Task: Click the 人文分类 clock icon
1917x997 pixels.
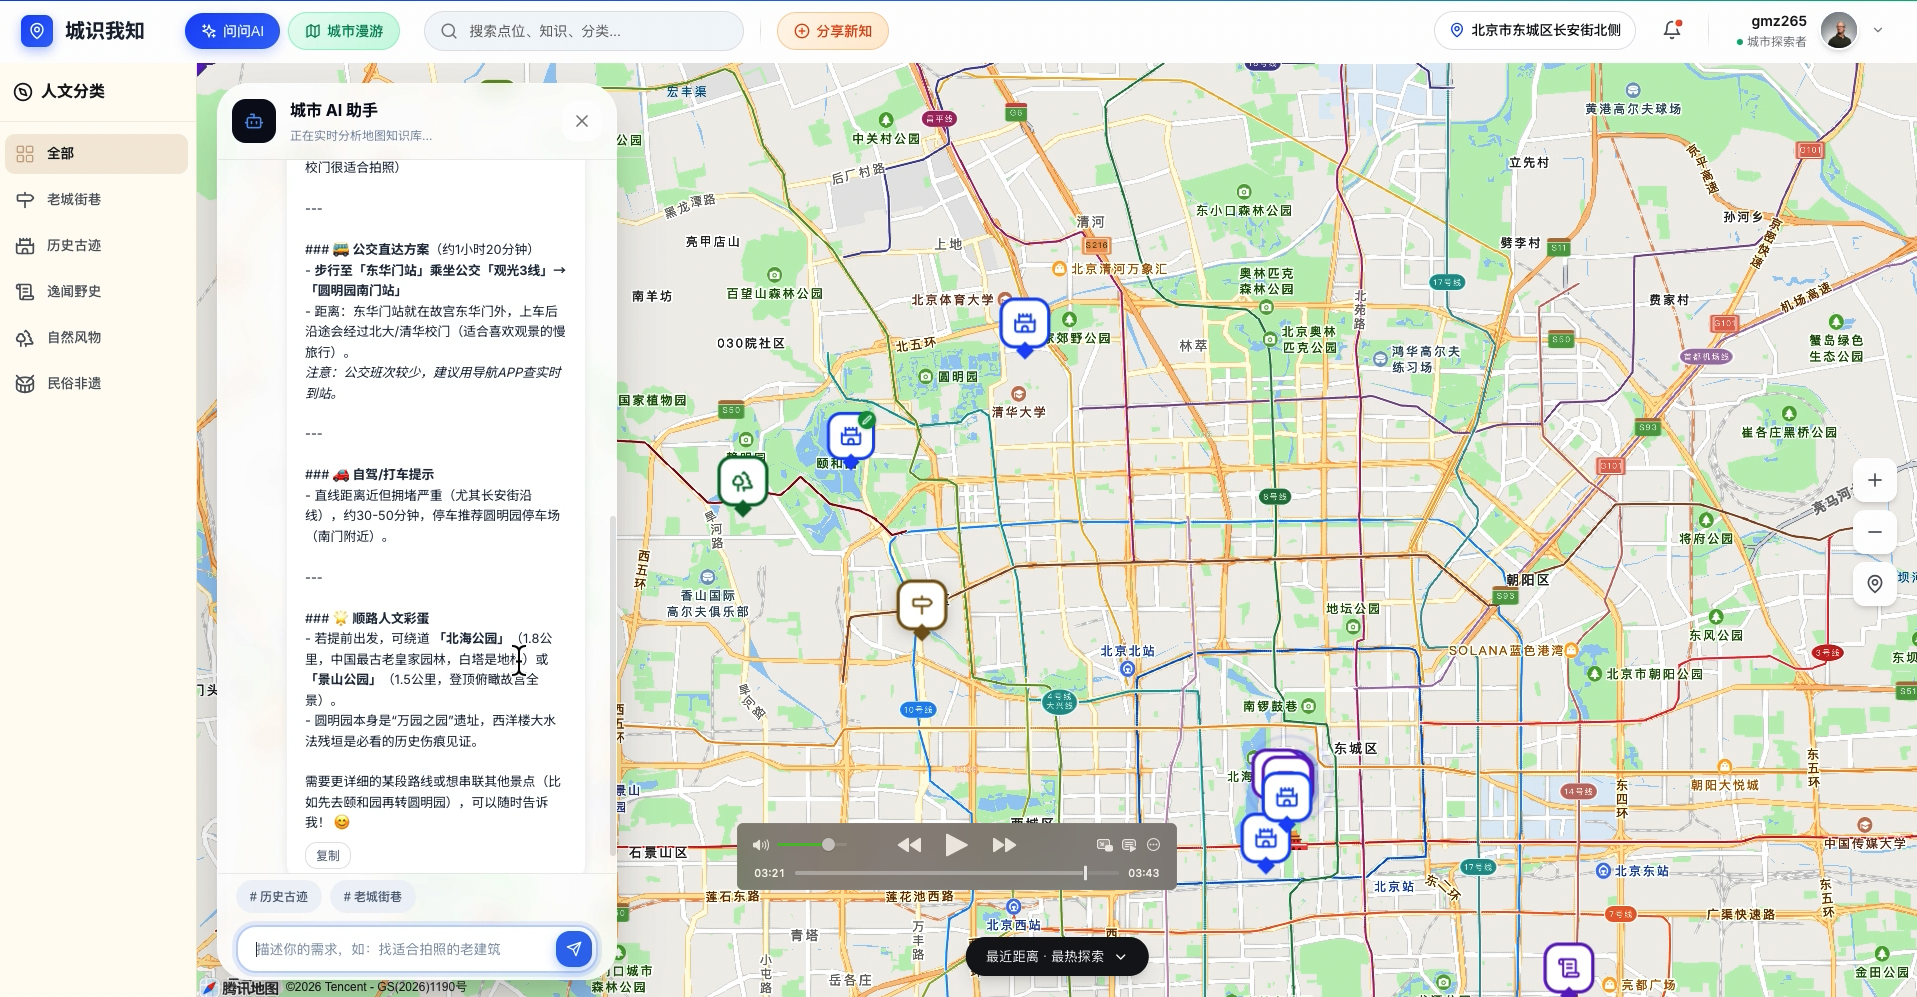Action: (23, 92)
